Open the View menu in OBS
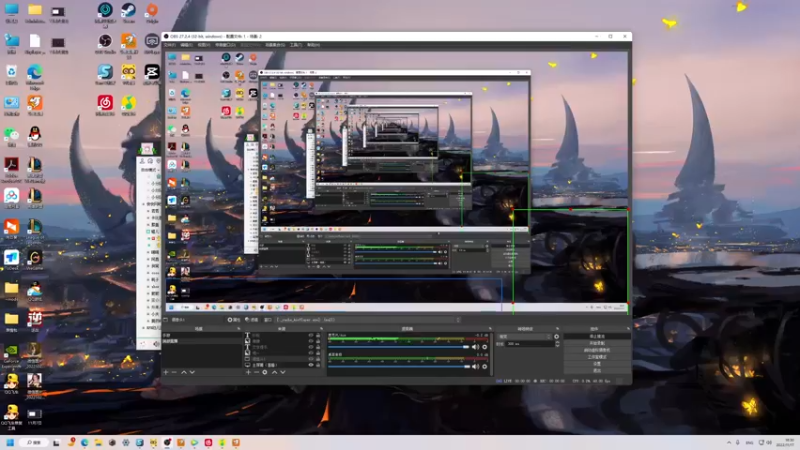800x450 pixels. coord(204,45)
